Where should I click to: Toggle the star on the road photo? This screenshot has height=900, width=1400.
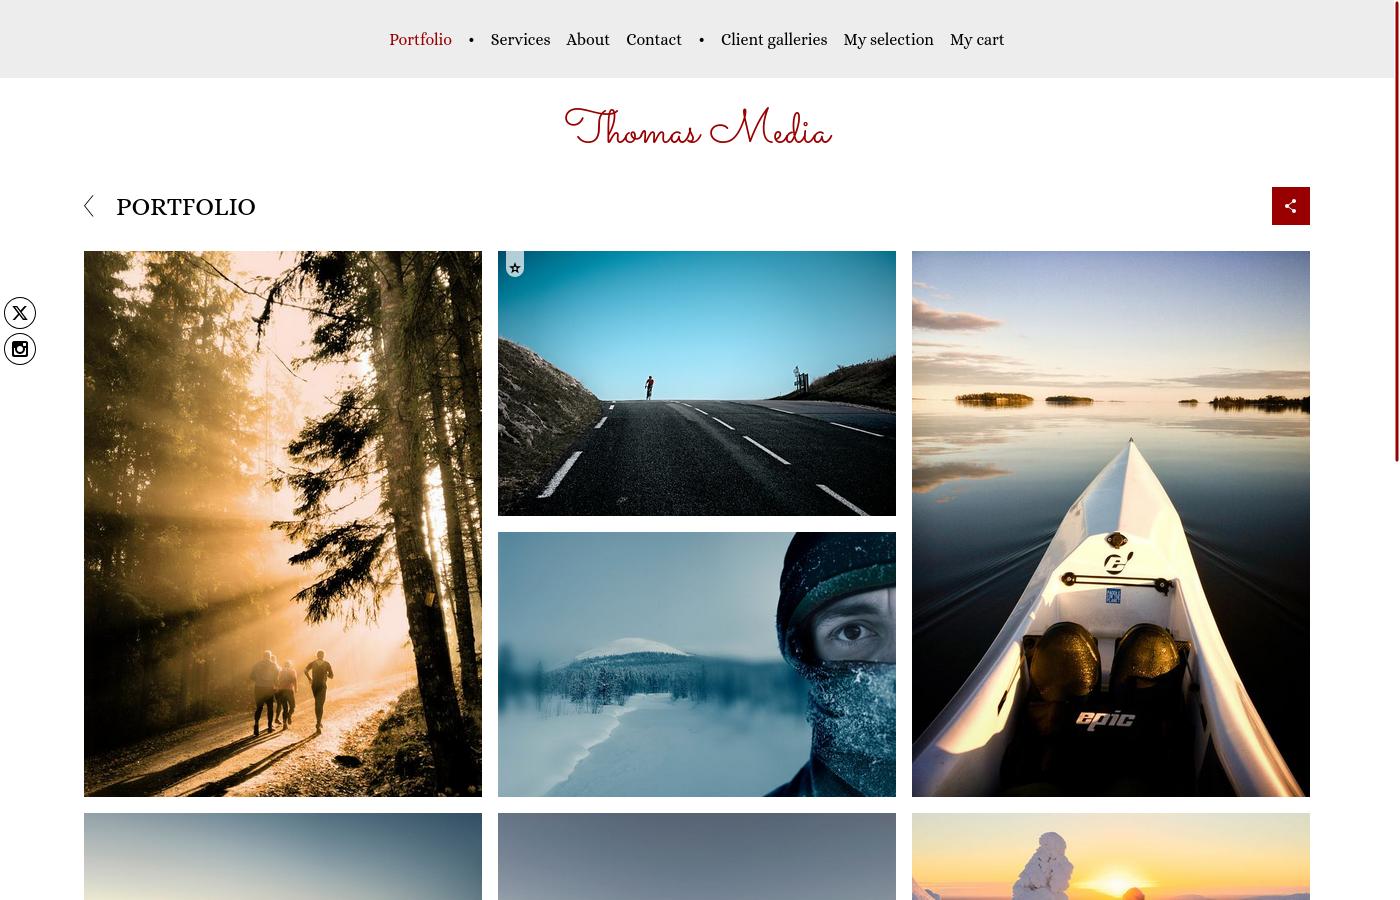point(515,266)
